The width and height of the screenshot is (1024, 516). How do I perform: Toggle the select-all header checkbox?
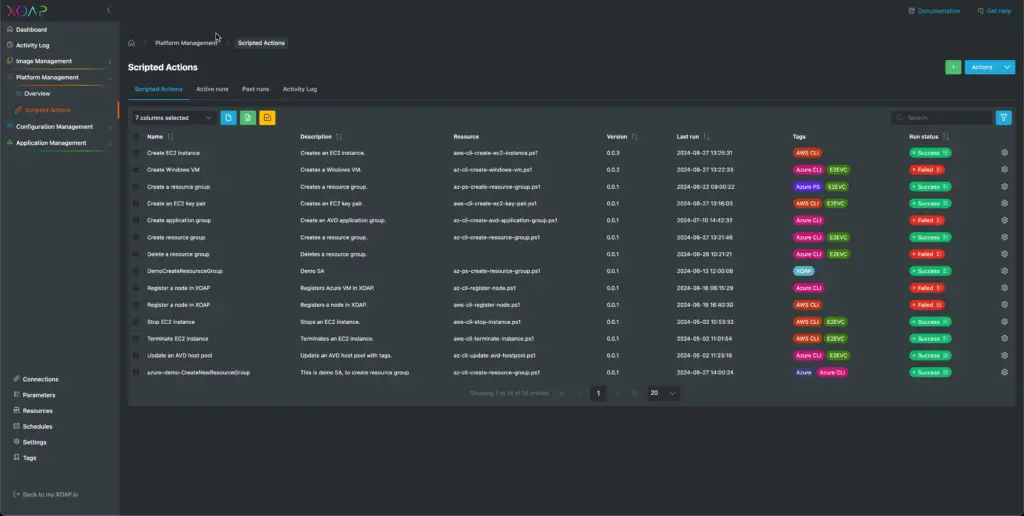click(x=136, y=137)
